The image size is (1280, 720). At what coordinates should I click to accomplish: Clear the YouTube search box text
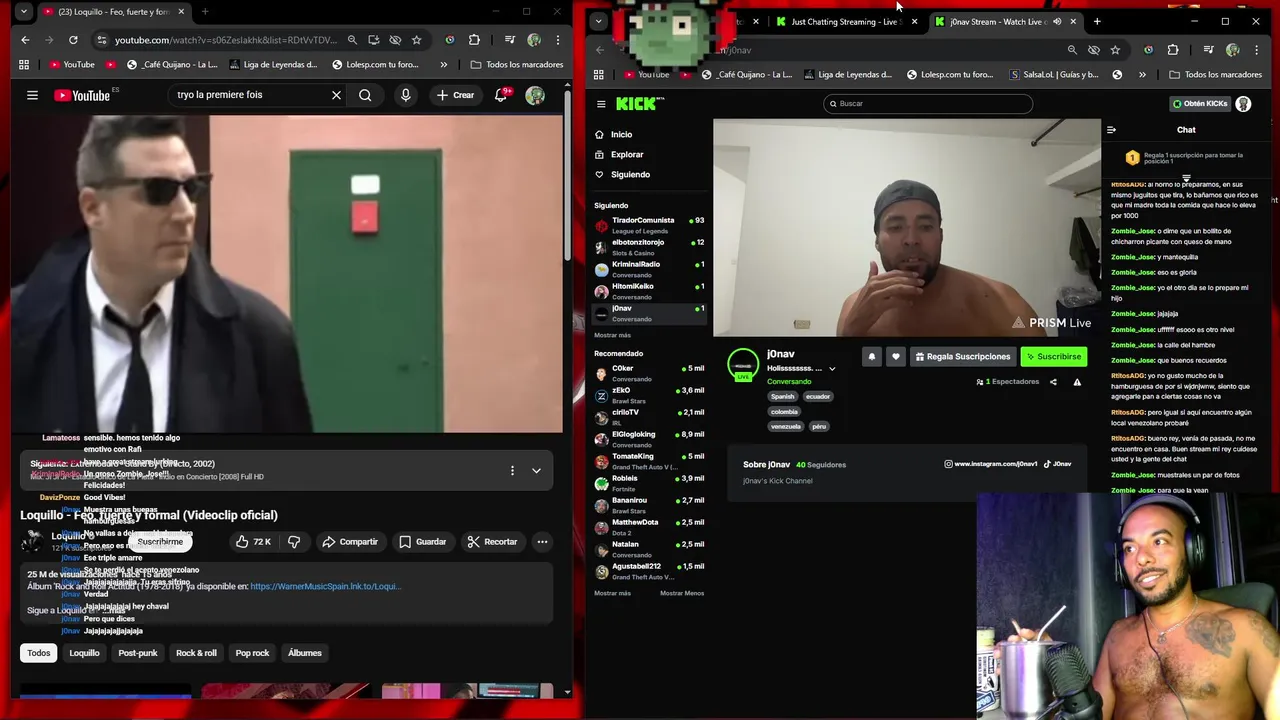tap(336, 95)
